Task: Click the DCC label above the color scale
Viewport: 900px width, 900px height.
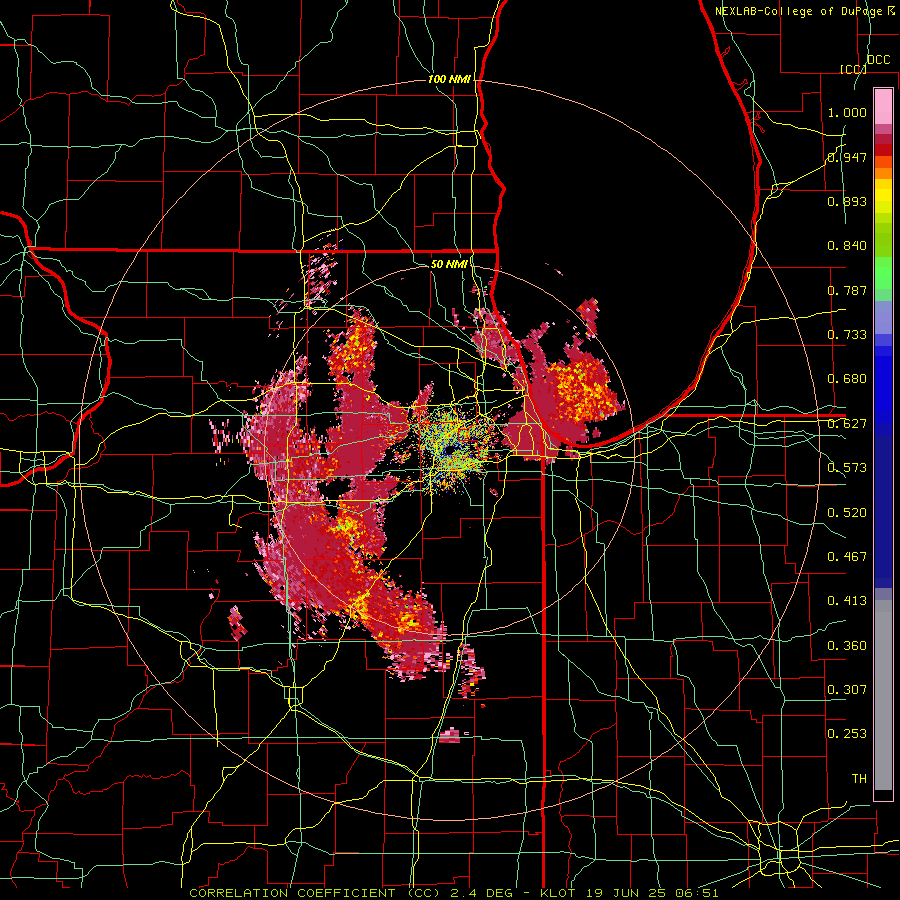Action: (x=879, y=60)
